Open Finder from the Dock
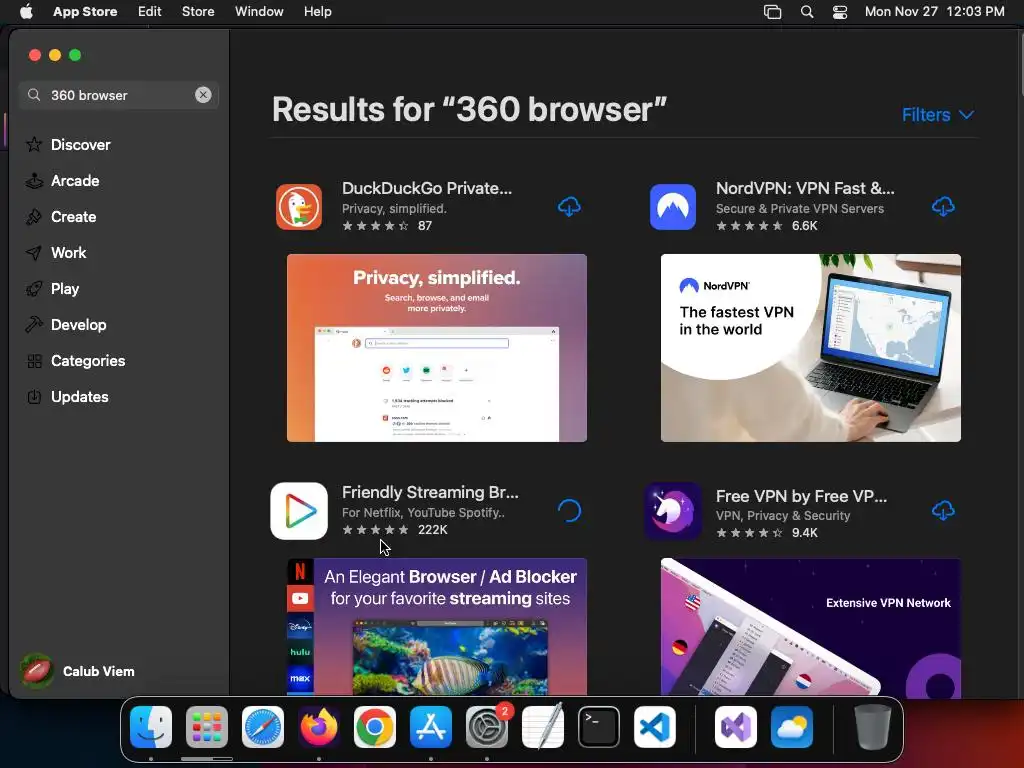 pyautogui.click(x=151, y=726)
